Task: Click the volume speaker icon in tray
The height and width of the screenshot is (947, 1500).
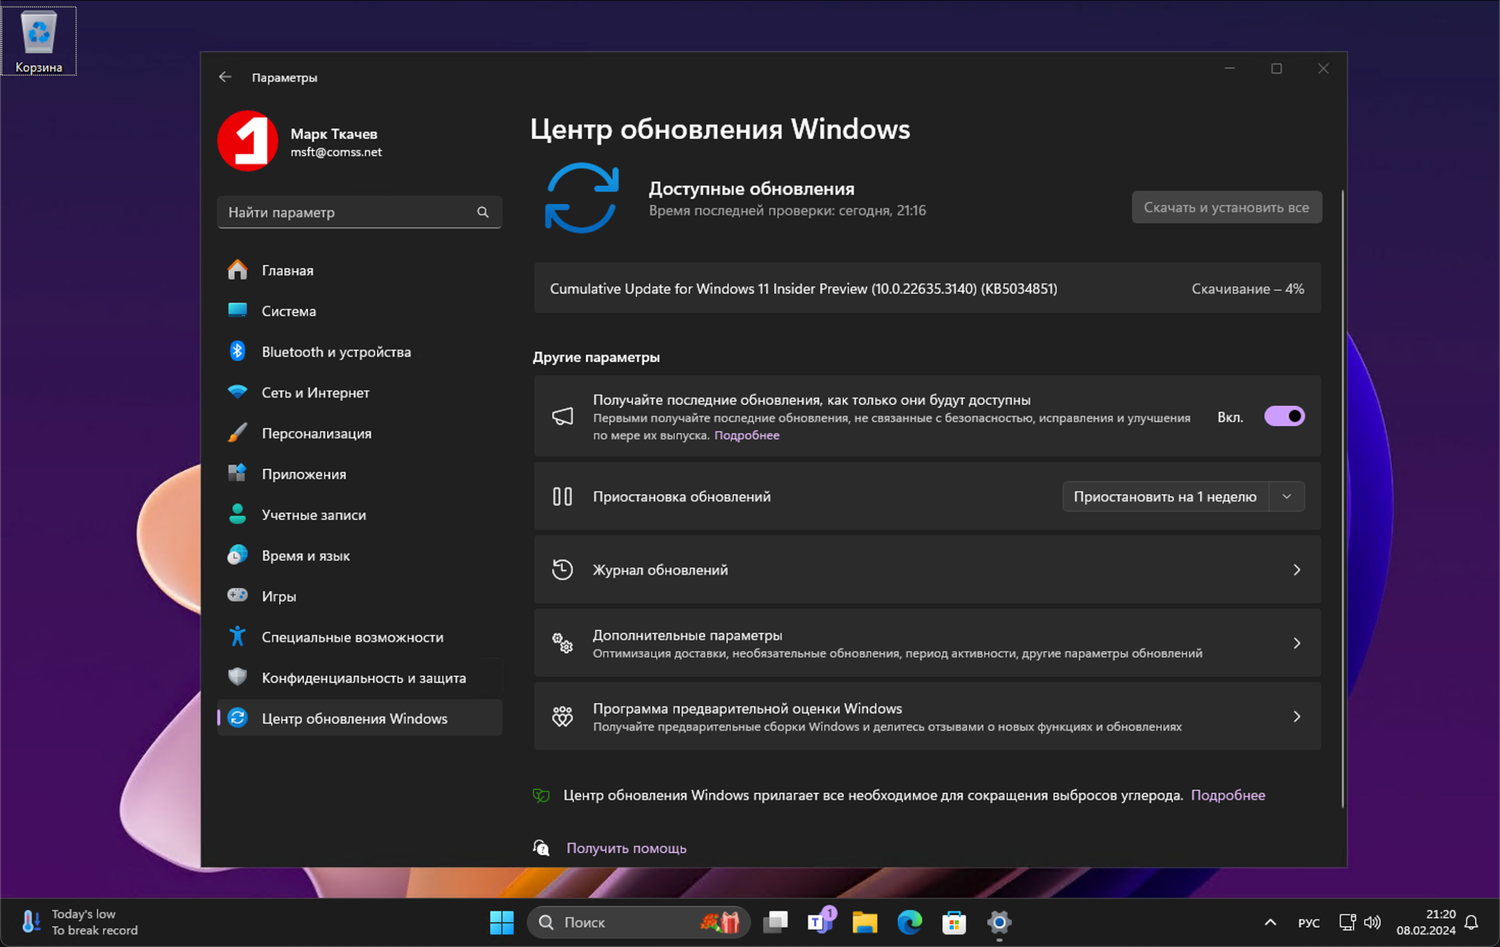Action: click(x=1372, y=922)
